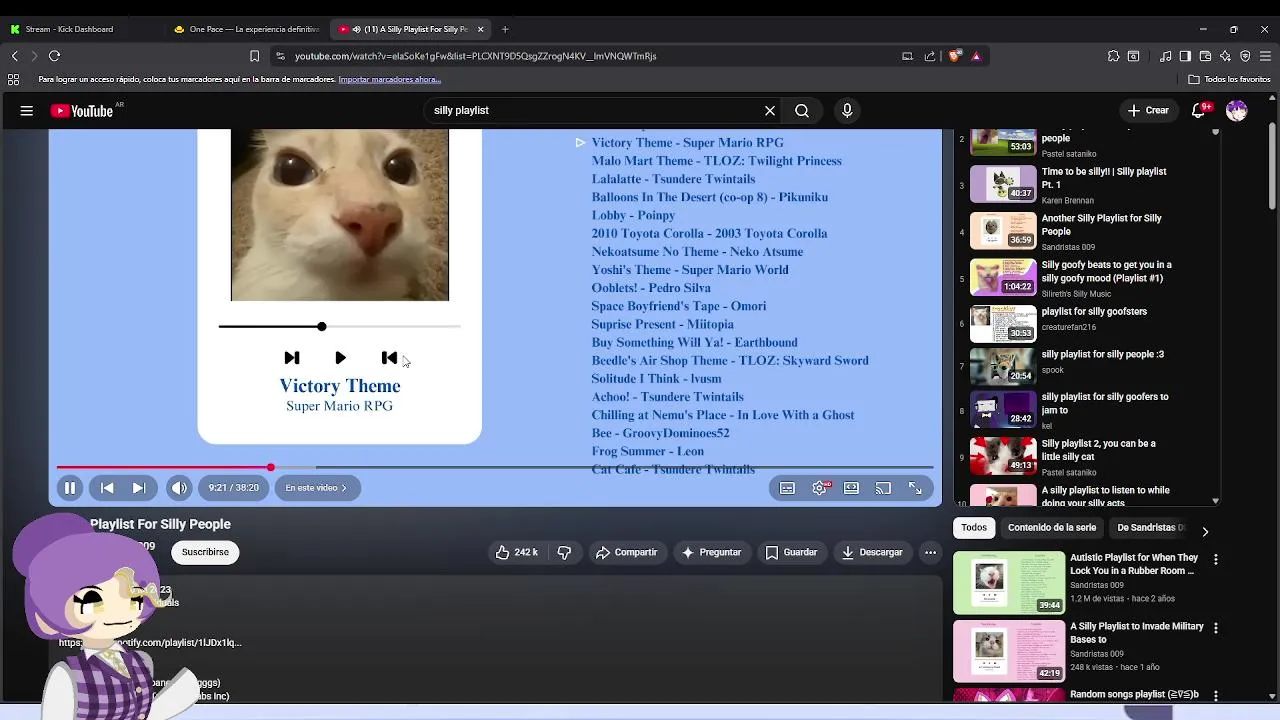Image resolution: width=1280 pixels, height=720 pixels.
Task: Start voice search with the microphone
Action: click(x=847, y=111)
